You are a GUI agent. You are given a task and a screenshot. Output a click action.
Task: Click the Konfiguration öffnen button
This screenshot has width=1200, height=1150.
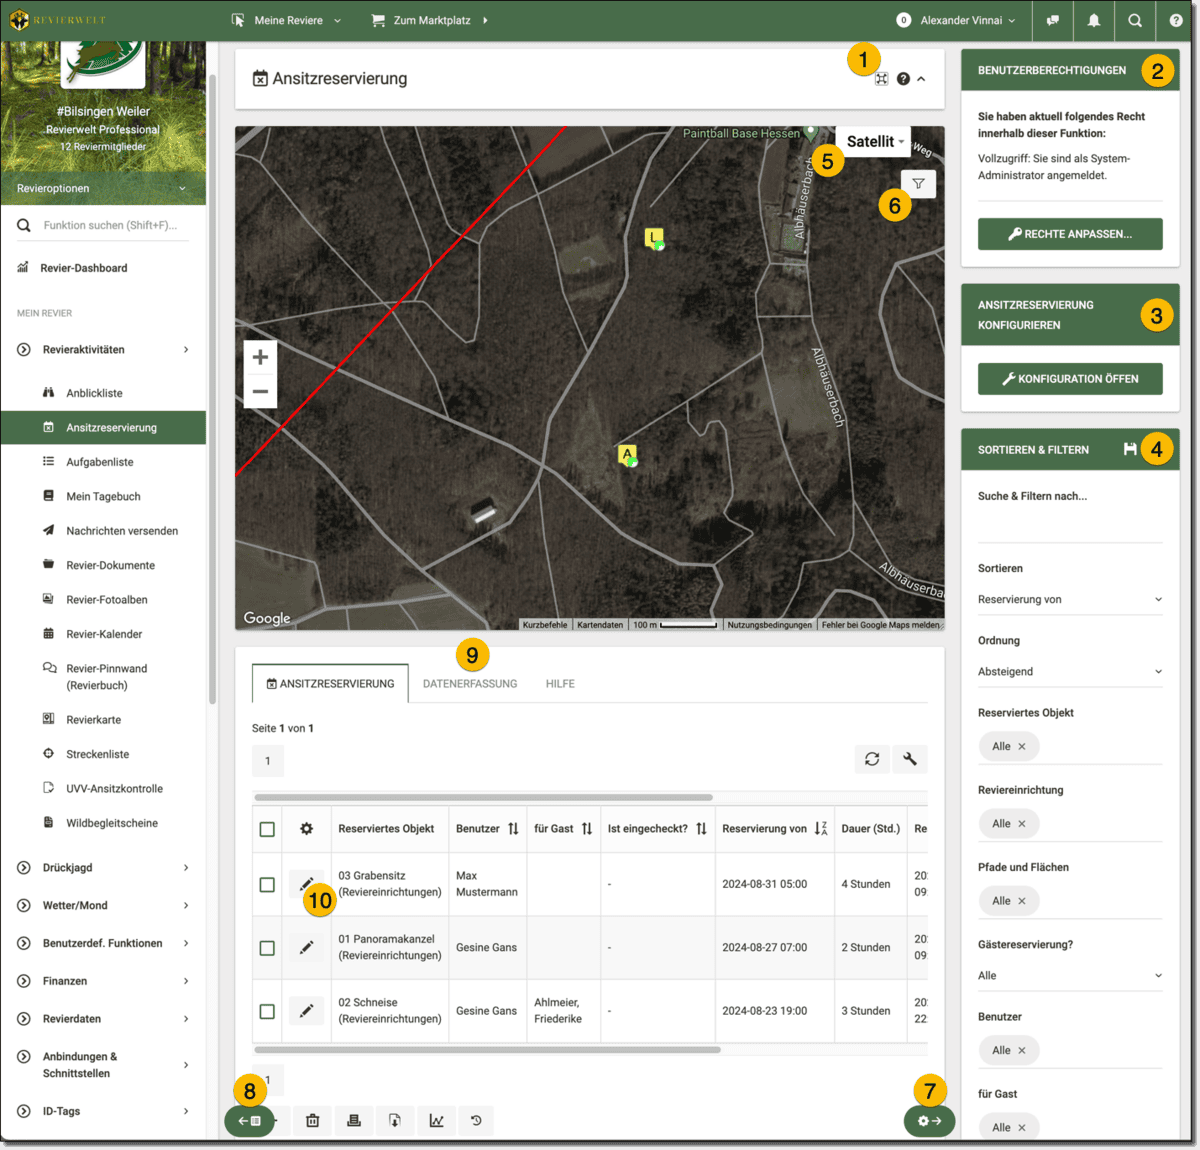point(1069,379)
